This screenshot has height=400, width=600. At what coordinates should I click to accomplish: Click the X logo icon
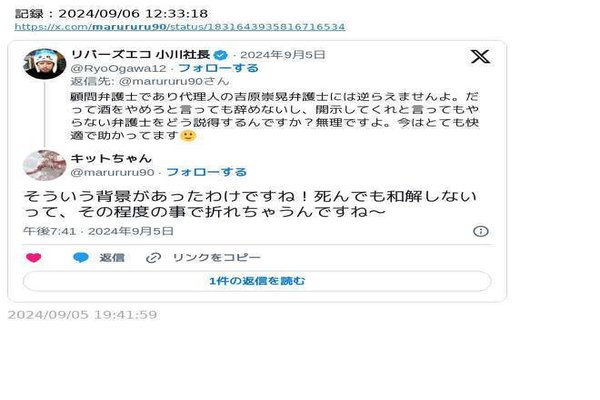pos(480,57)
